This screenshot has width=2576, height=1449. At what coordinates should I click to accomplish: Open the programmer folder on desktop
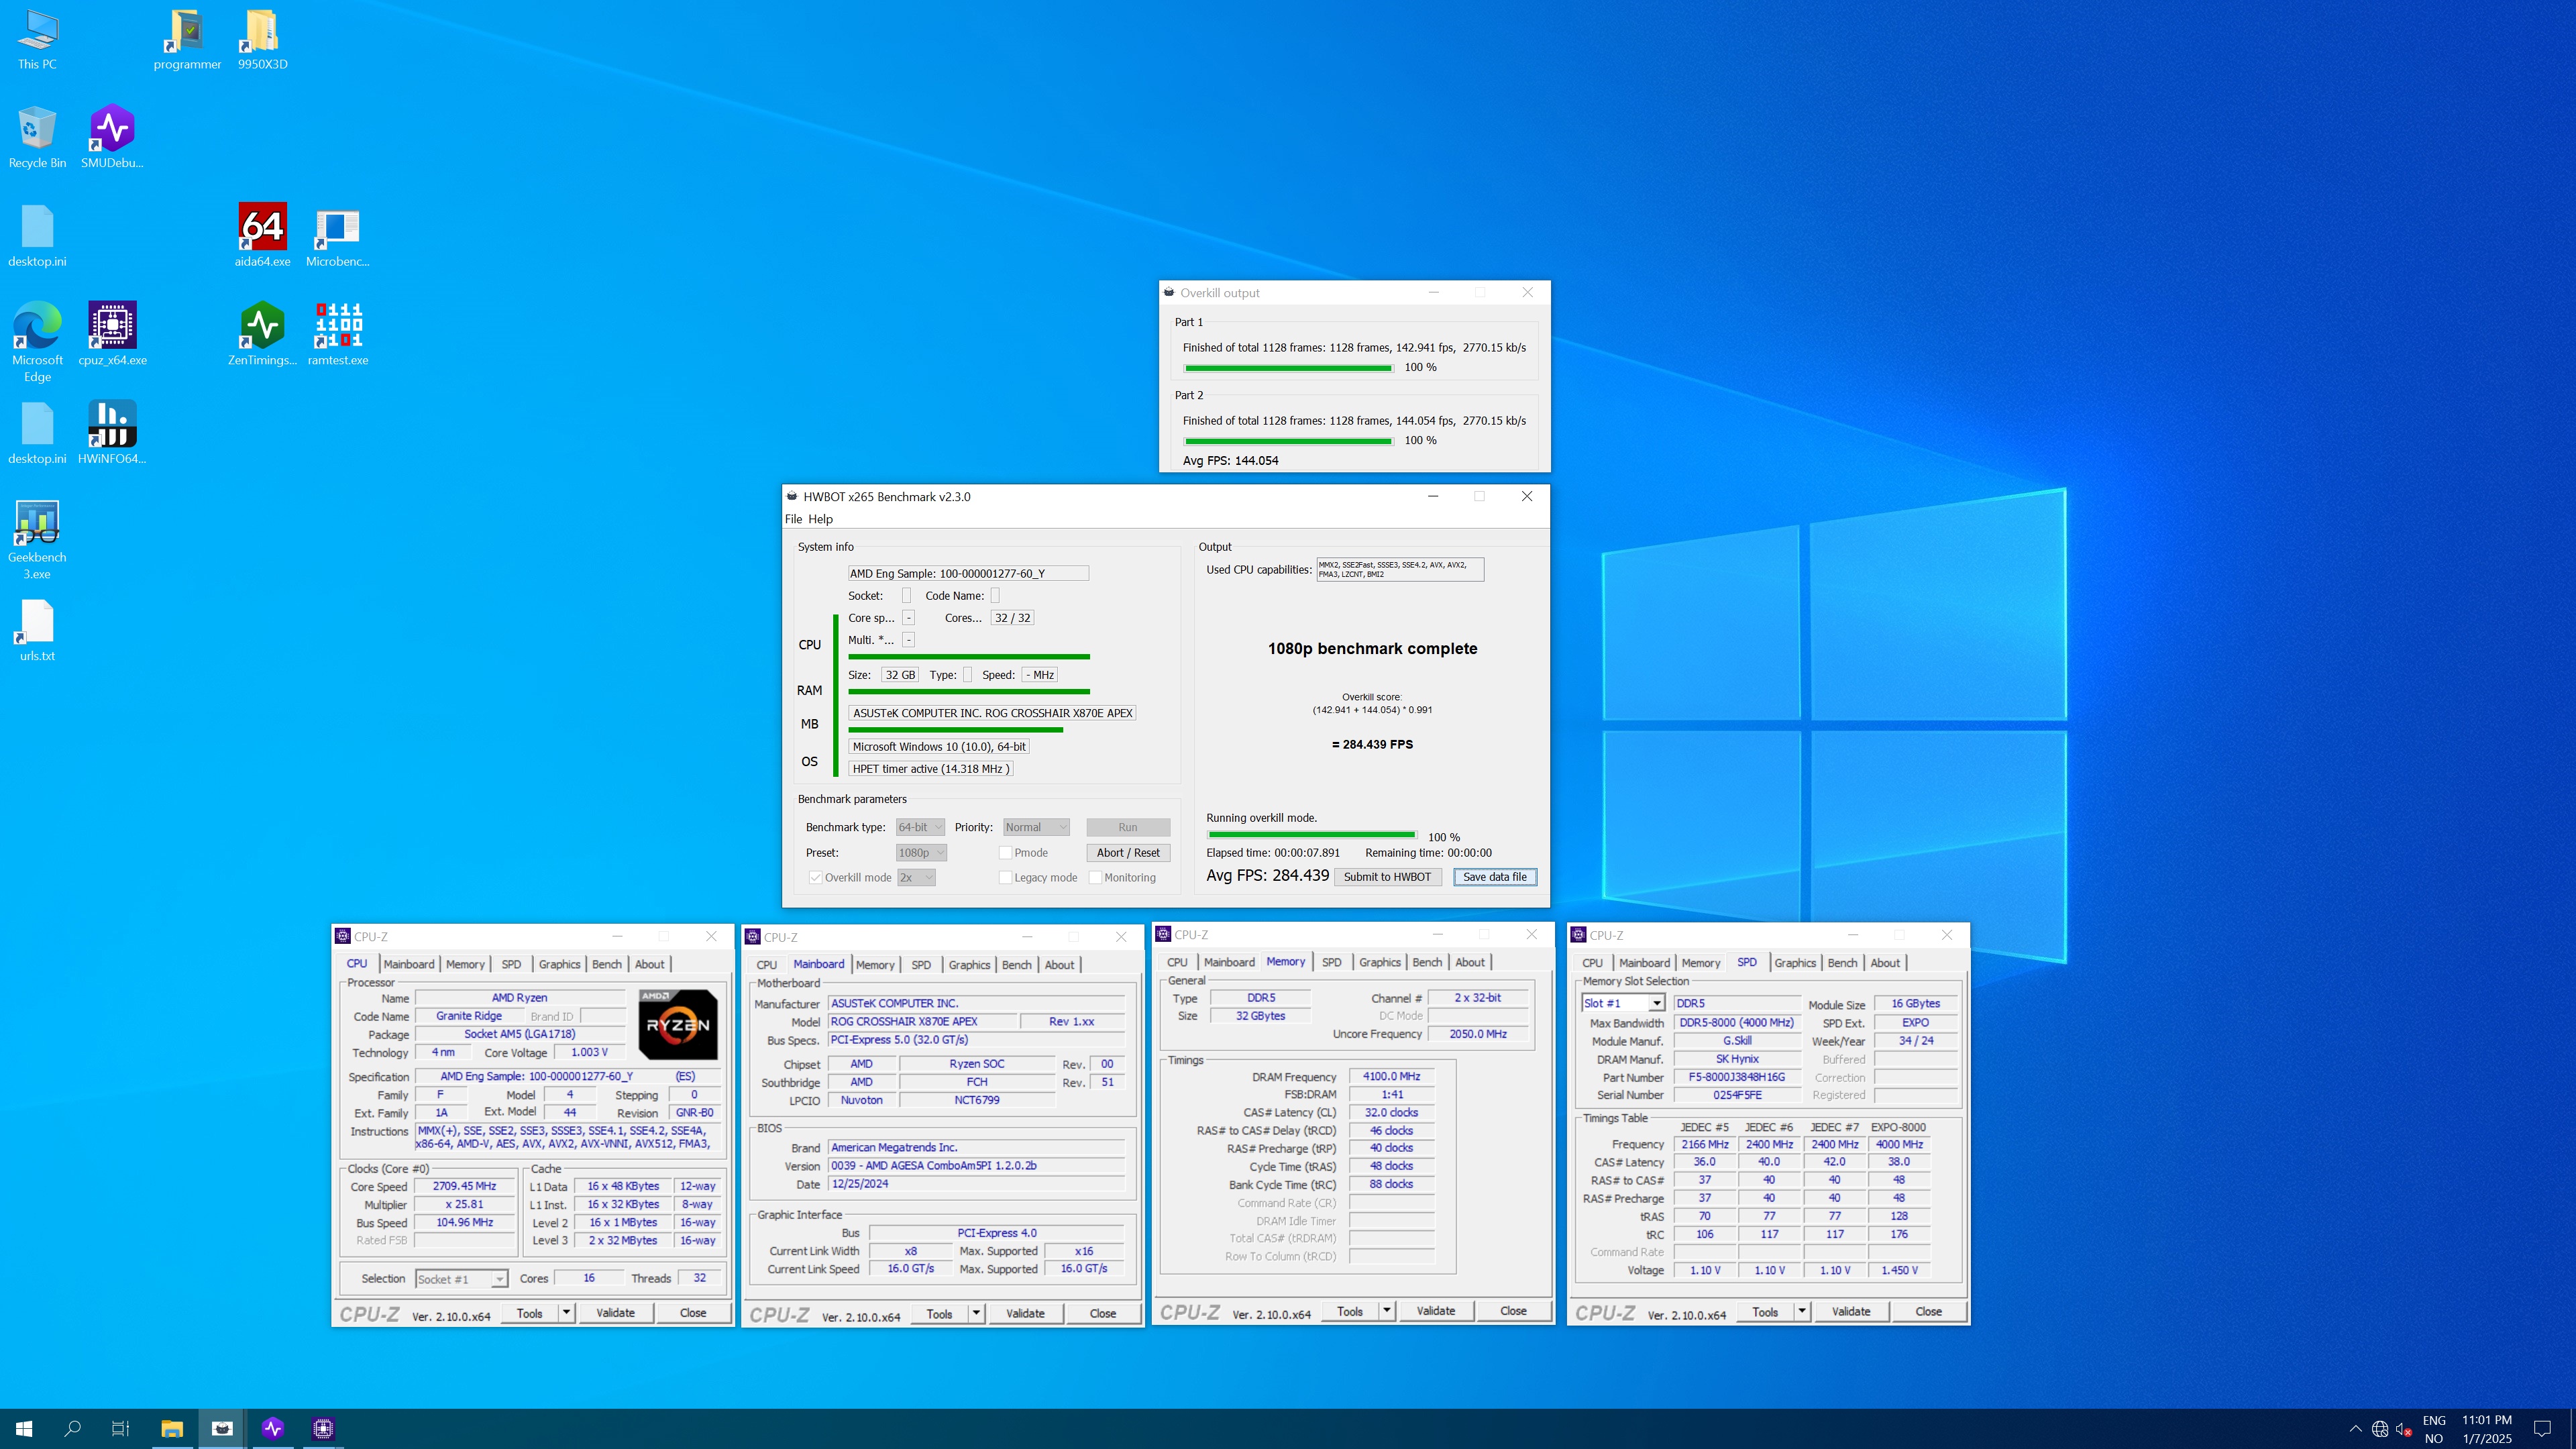click(187, 40)
